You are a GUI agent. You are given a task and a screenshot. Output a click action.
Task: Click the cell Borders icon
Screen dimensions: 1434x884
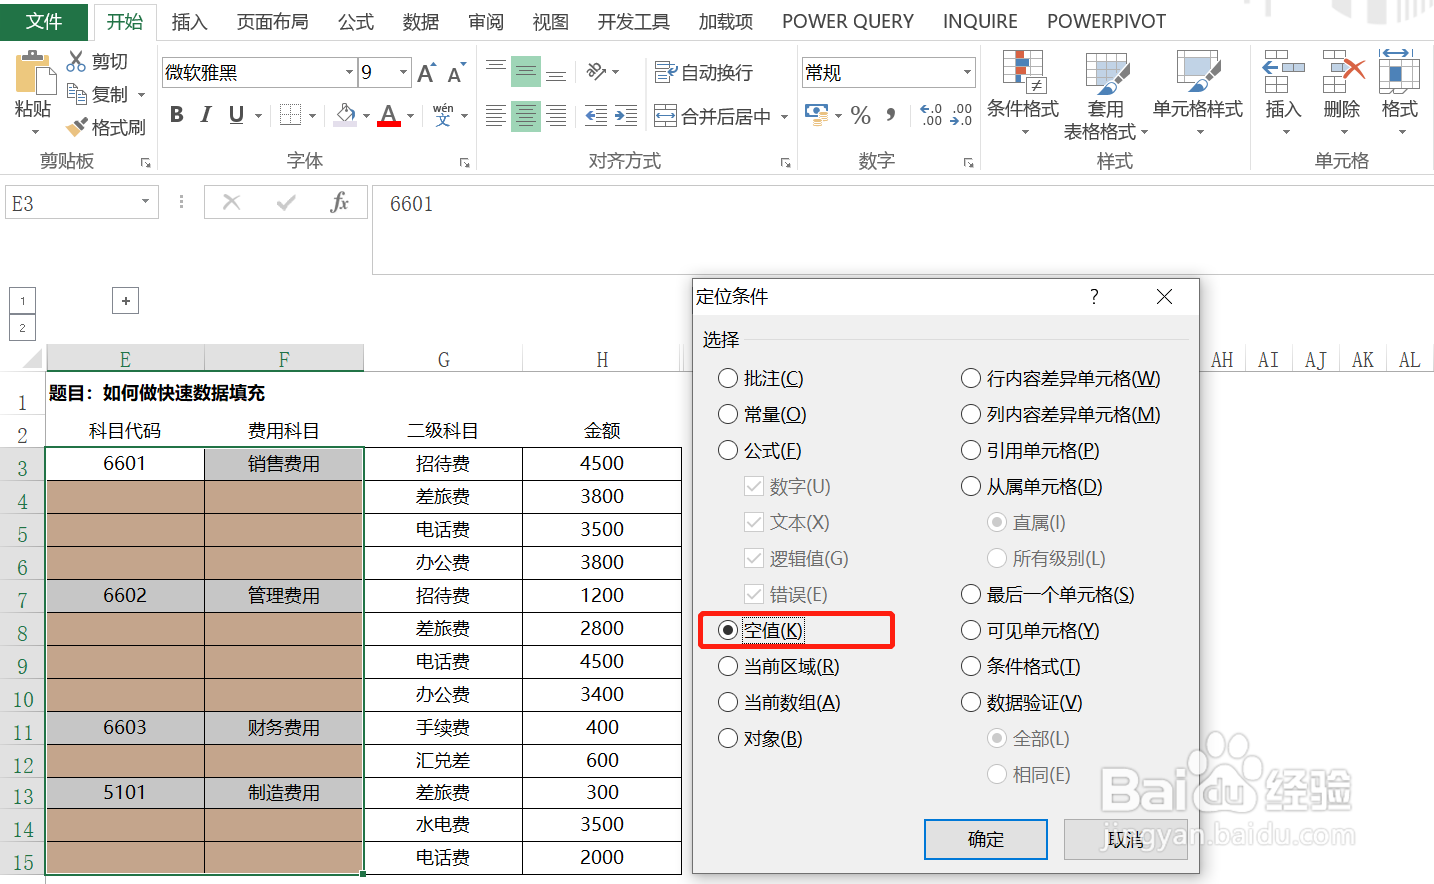[290, 115]
